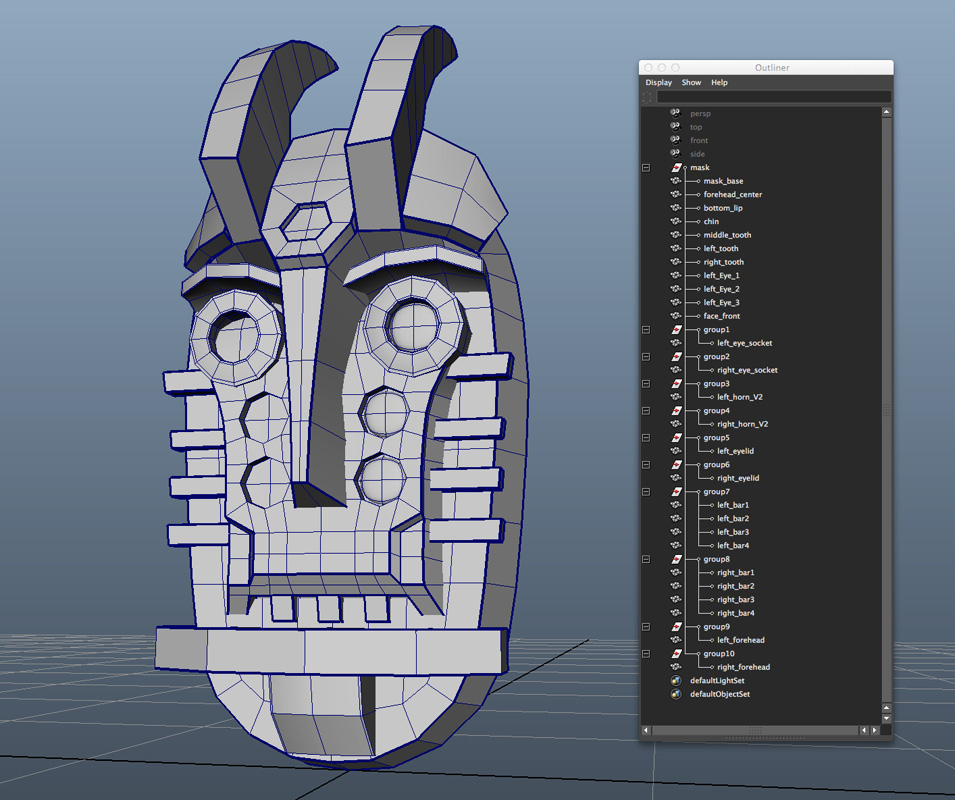Open the Help menu in Outliner

click(x=719, y=82)
